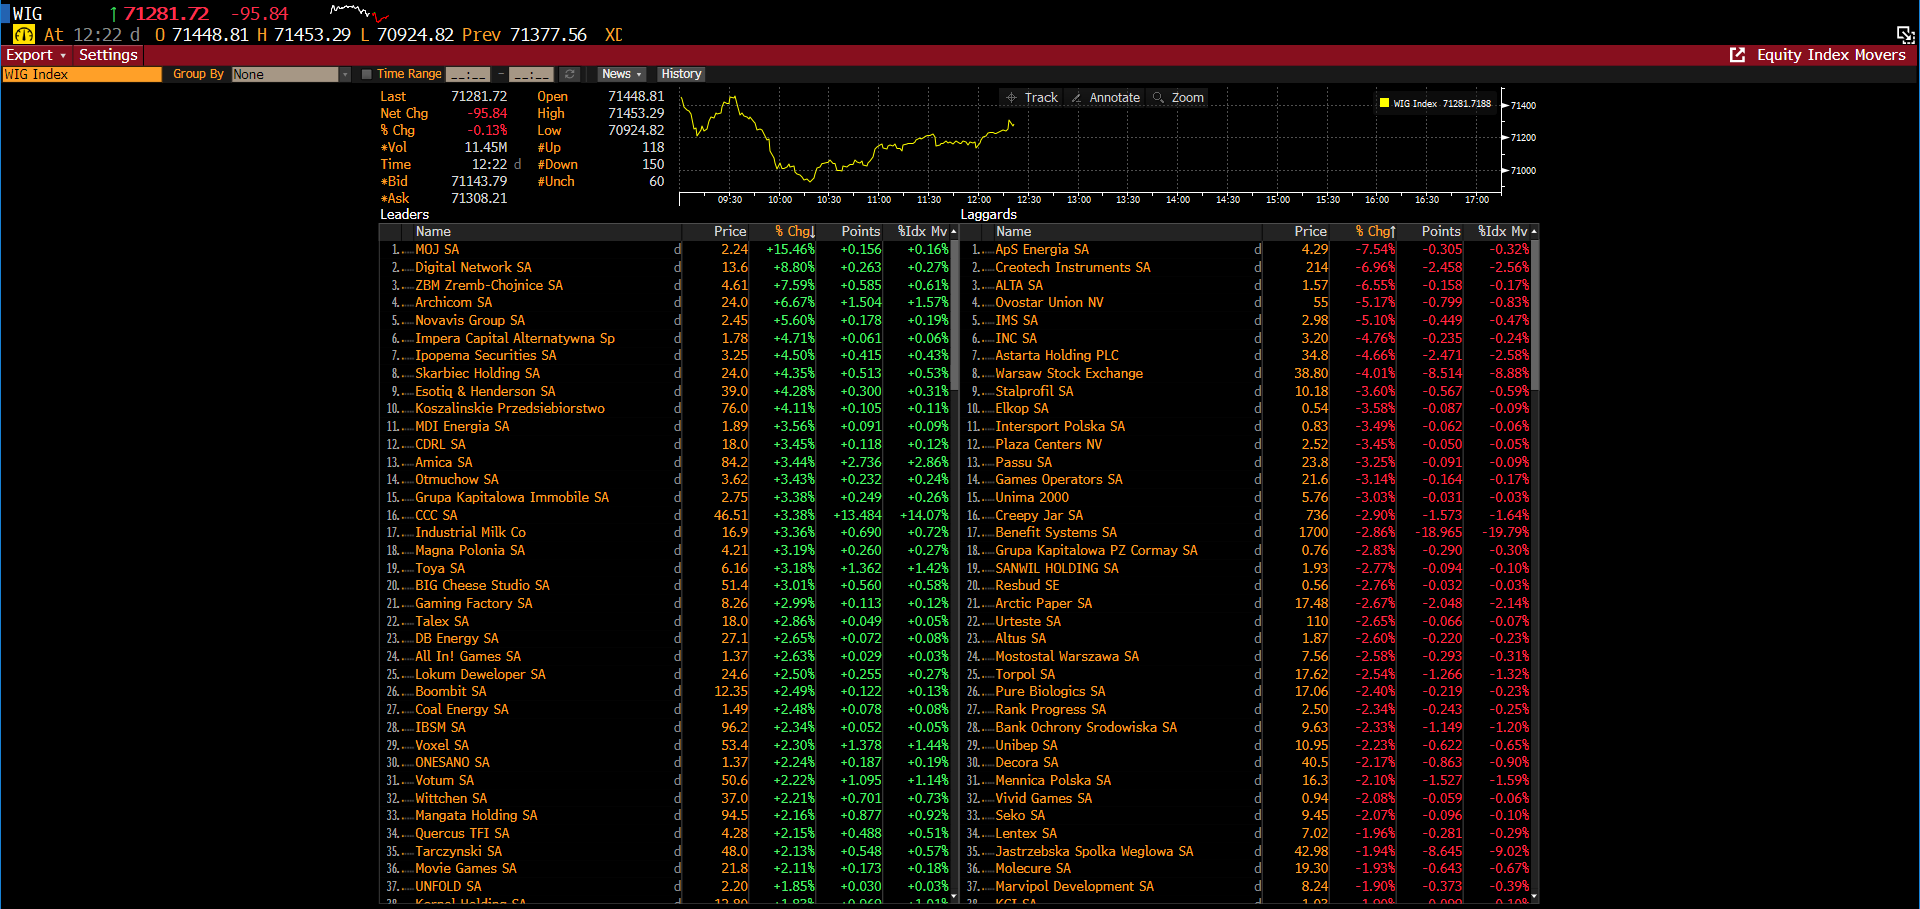The image size is (1920, 909).
Task: Sort Laggards by % Chg column
Action: 1375,231
